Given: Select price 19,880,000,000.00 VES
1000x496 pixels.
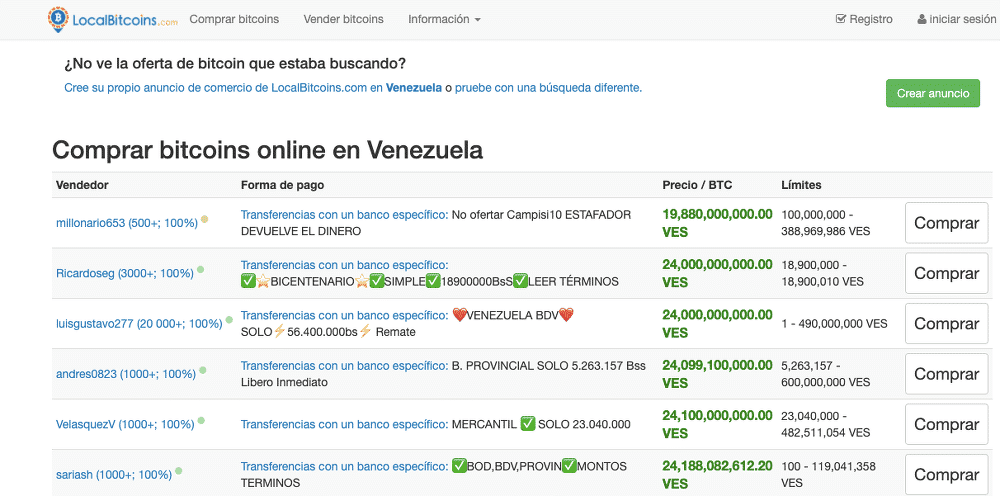Looking at the screenshot, I should pos(717,223).
